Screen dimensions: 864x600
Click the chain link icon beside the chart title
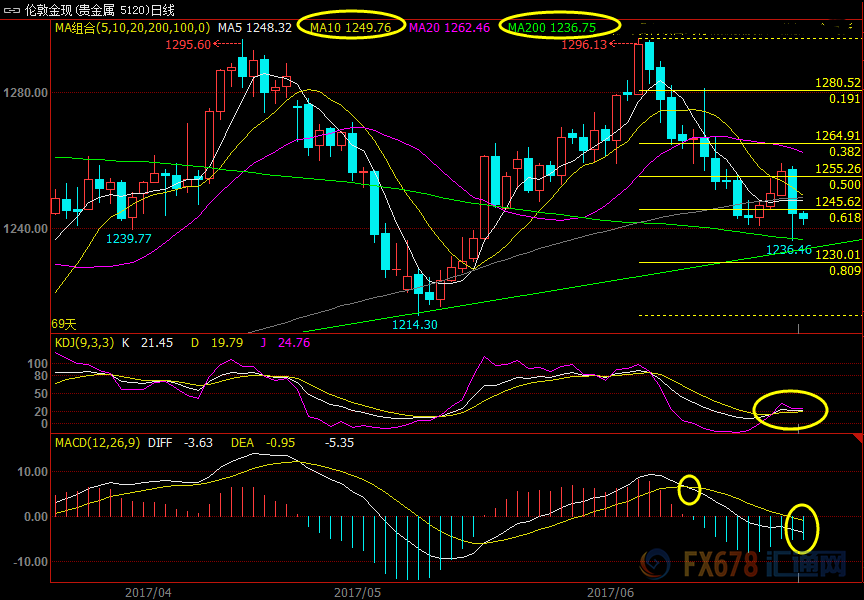coord(7,9)
